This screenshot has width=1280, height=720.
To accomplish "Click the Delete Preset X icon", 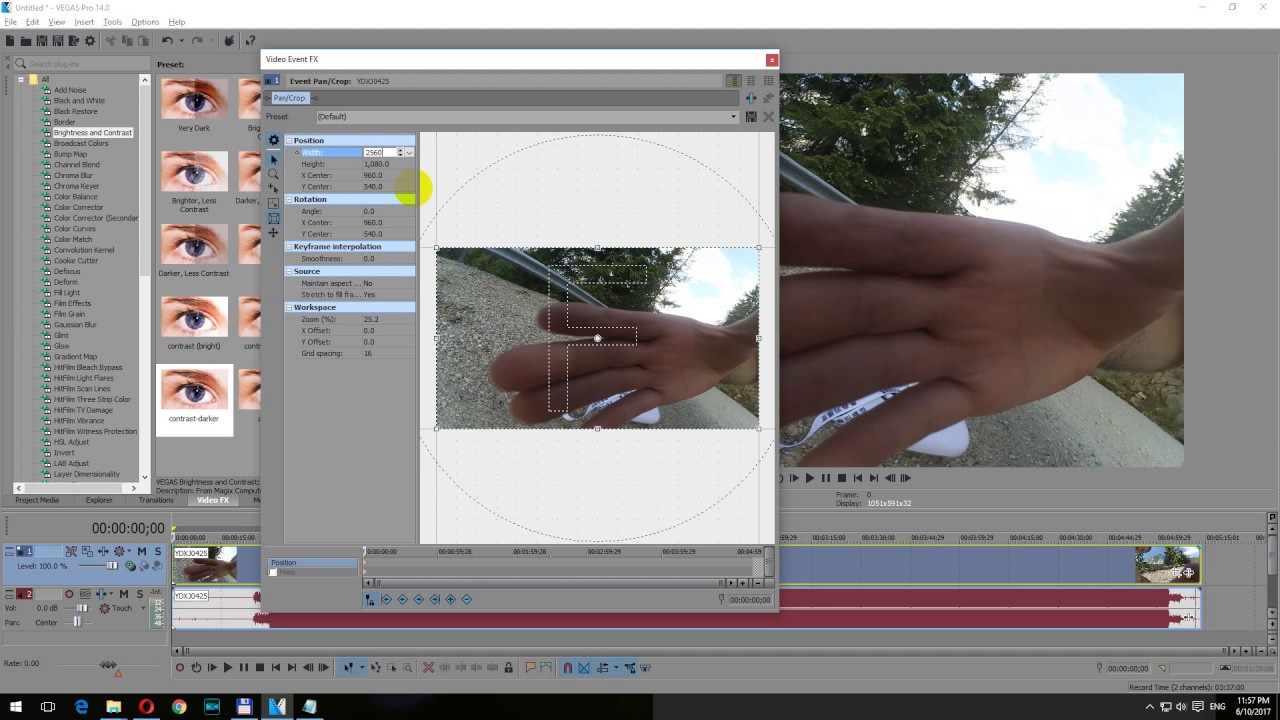I will 768,116.
